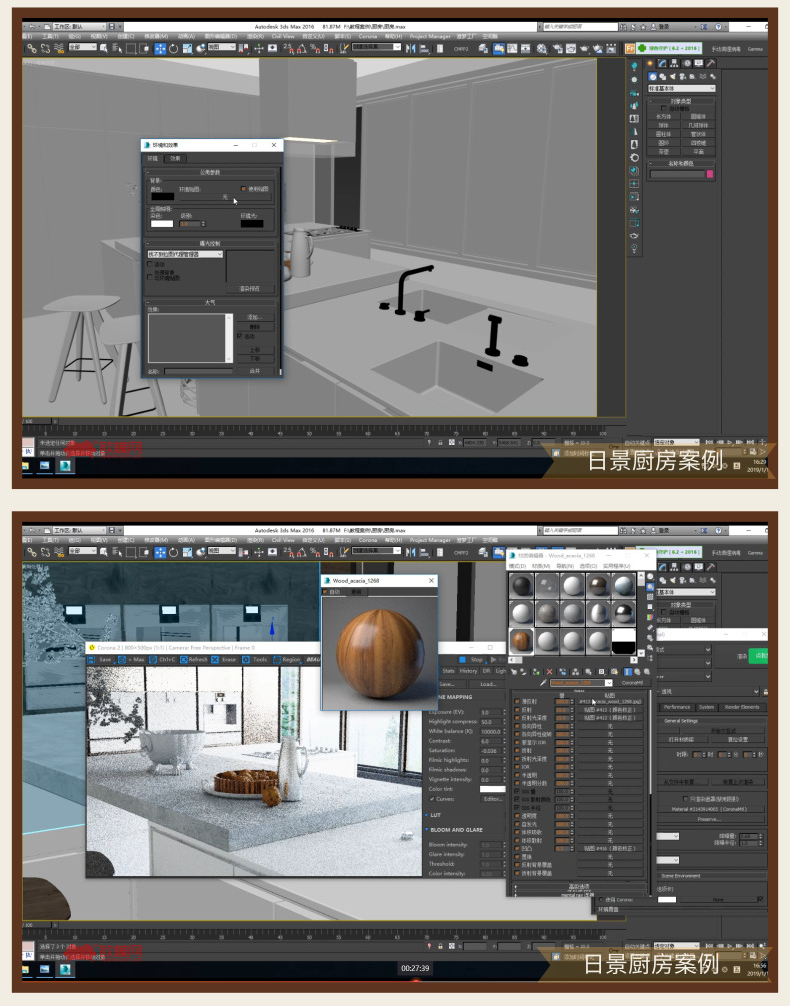Select Shapes category icon in upper Create panel
Viewport: 790px width, 1006px height.
pyautogui.click(x=663, y=76)
